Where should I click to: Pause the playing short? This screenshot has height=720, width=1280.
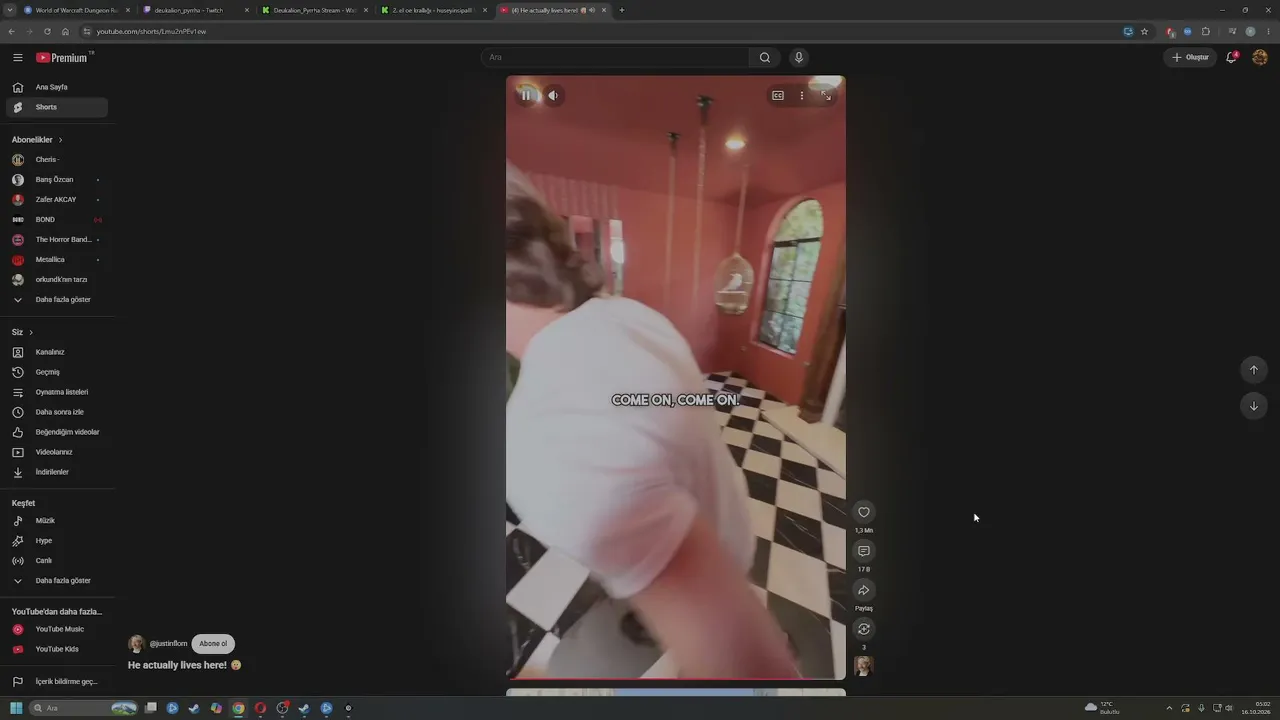(526, 95)
